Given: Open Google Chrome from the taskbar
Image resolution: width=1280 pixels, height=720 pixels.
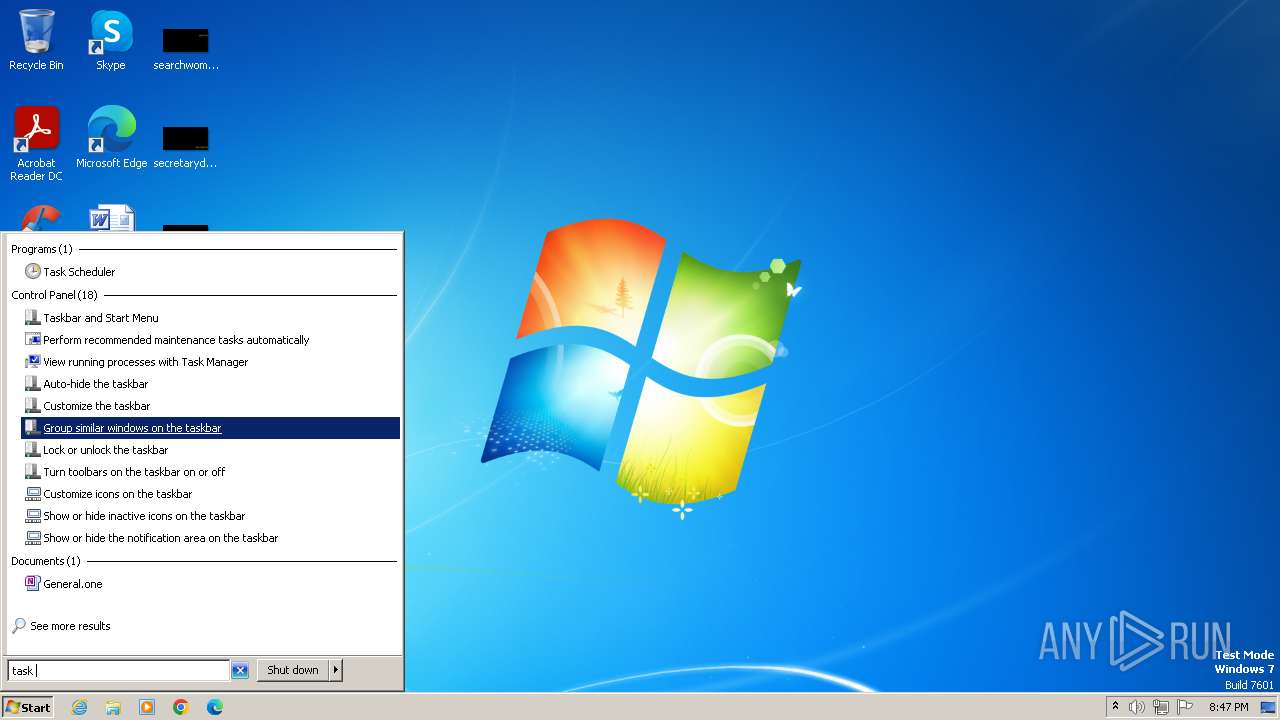Looking at the screenshot, I should coord(181,707).
